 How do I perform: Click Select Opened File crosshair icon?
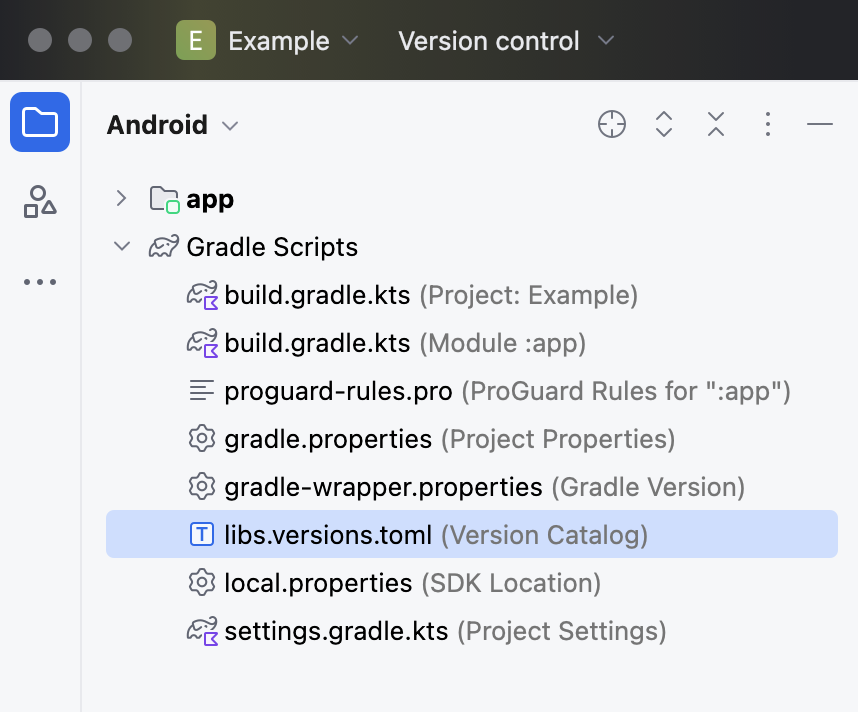[x=612, y=124]
